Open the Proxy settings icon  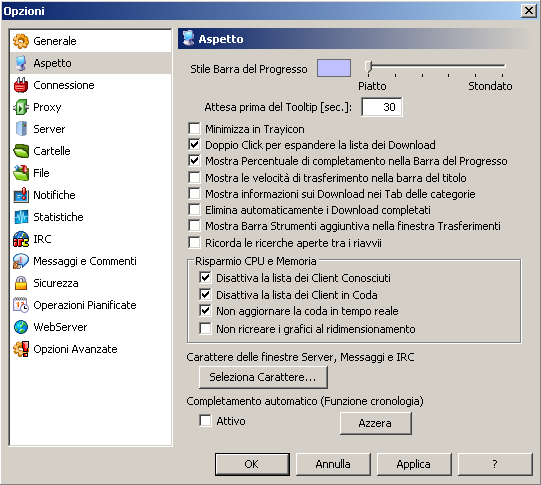[x=21, y=107]
